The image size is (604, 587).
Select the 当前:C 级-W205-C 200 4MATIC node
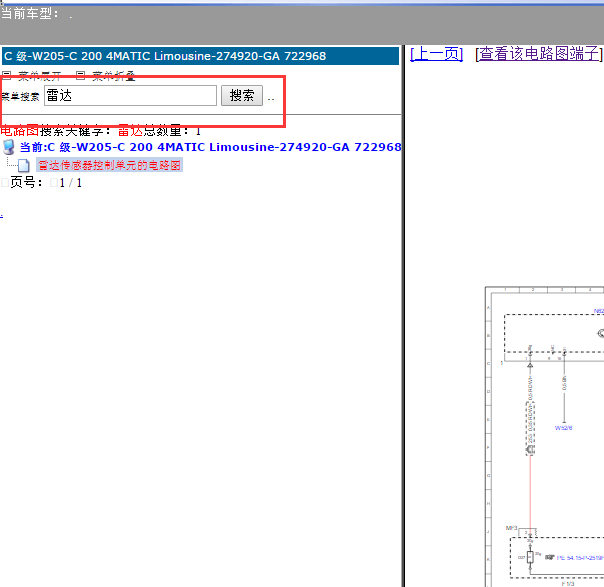click(210, 147)
